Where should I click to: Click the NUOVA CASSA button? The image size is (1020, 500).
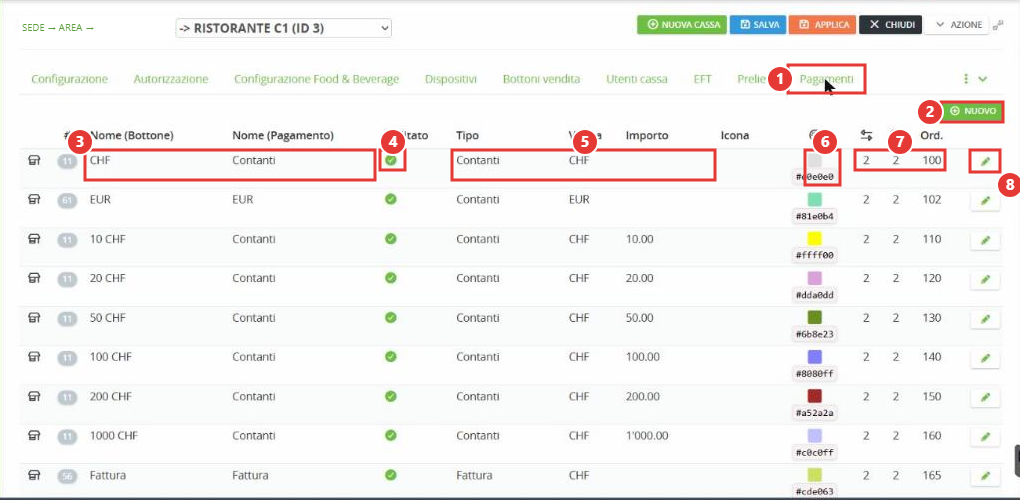[681, 25]
